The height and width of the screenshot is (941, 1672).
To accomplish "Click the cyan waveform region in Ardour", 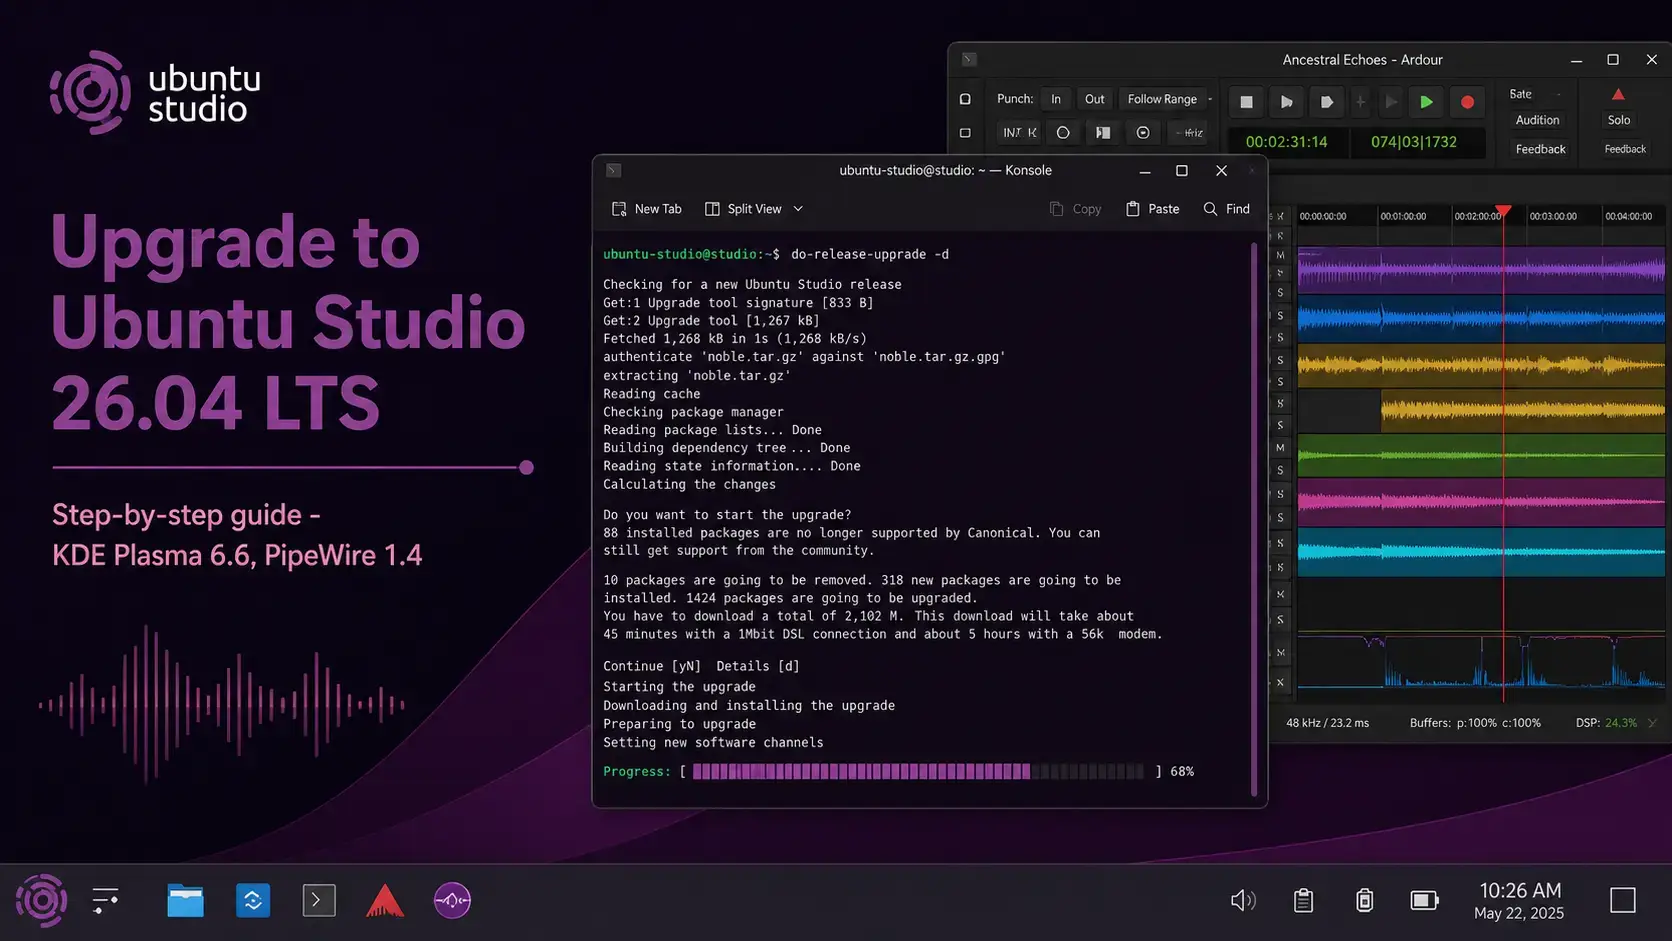I will 1481,552.
